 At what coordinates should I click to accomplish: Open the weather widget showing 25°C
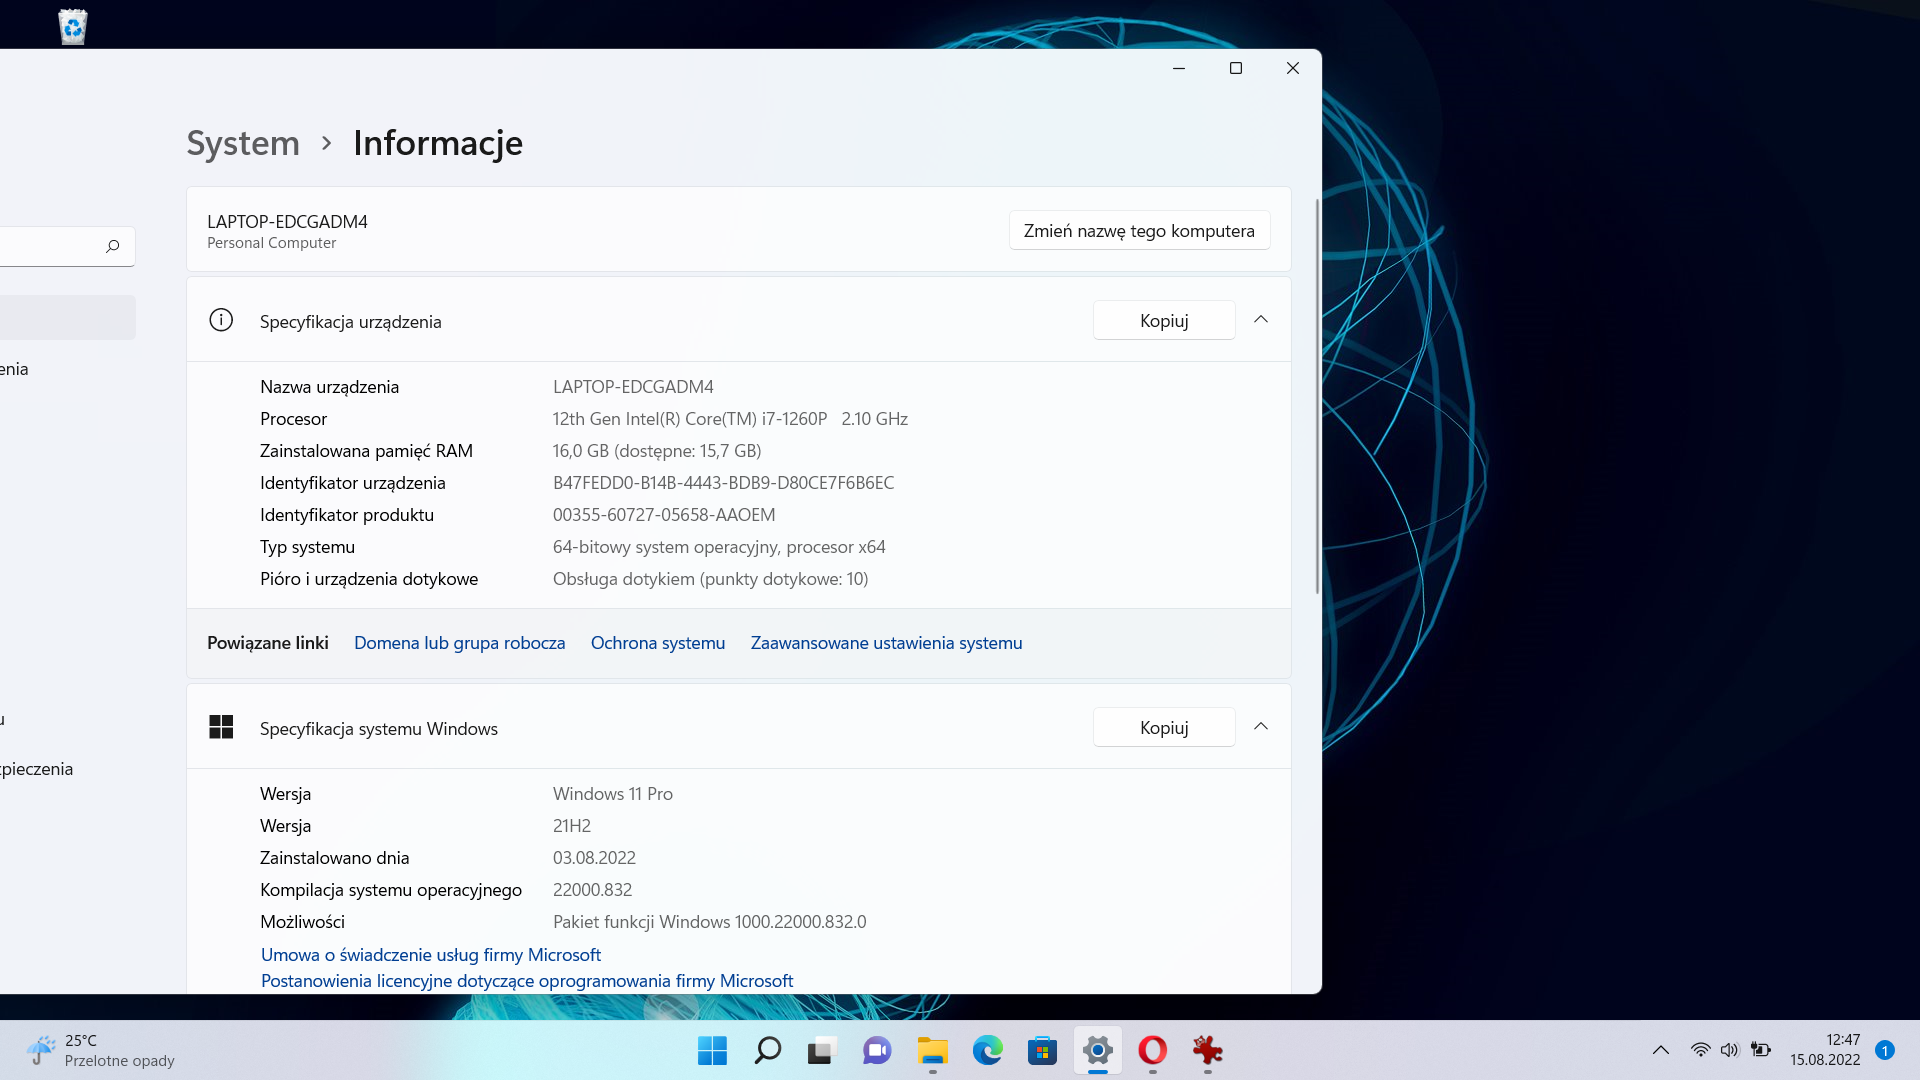click(x=100, y=1050)
